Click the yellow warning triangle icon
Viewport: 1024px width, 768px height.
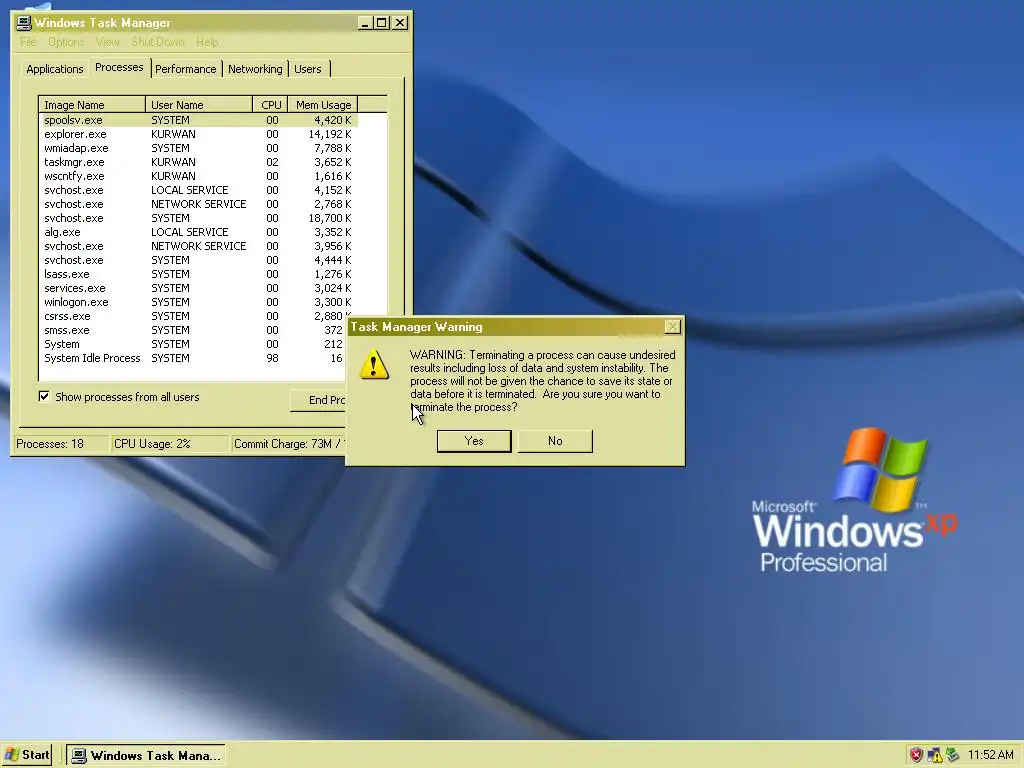pyautogui.click(x=374, y=364)
